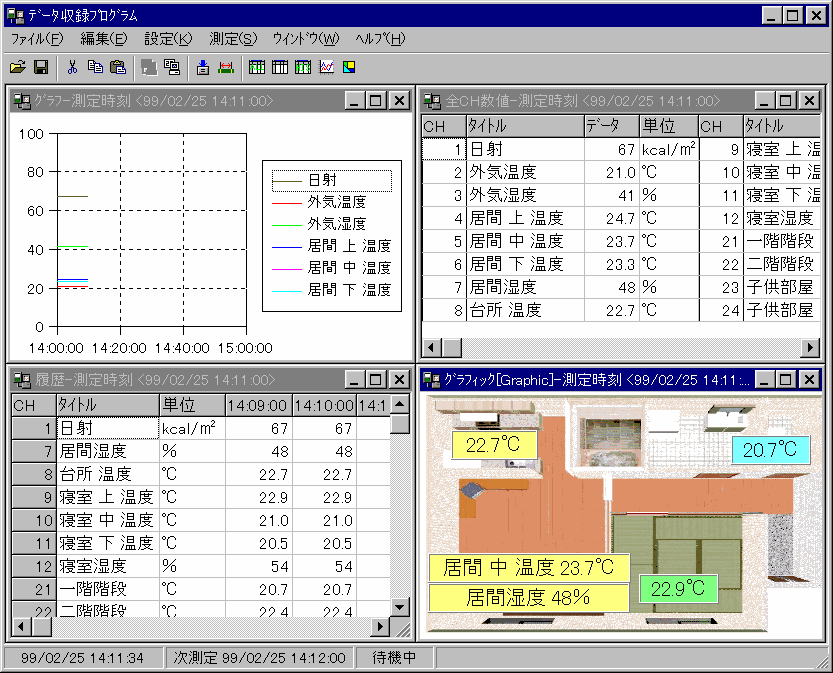The width and height of the screenshot is (833, 673).
Task: Click the red 外気温度 legend entry
Action: click(x=319, y=202)
